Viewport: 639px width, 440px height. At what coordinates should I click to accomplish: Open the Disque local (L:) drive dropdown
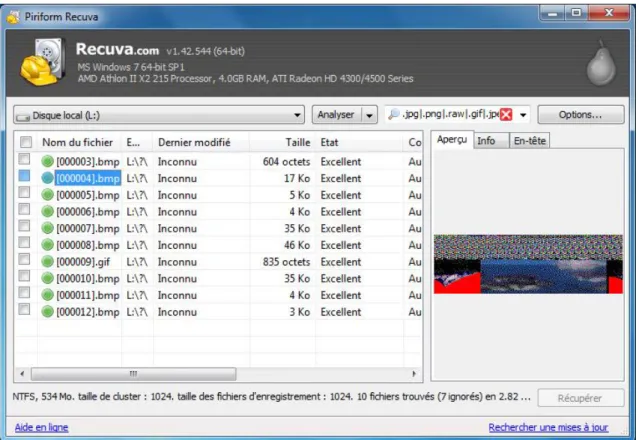pyautogui.click(x=159, y=115)
